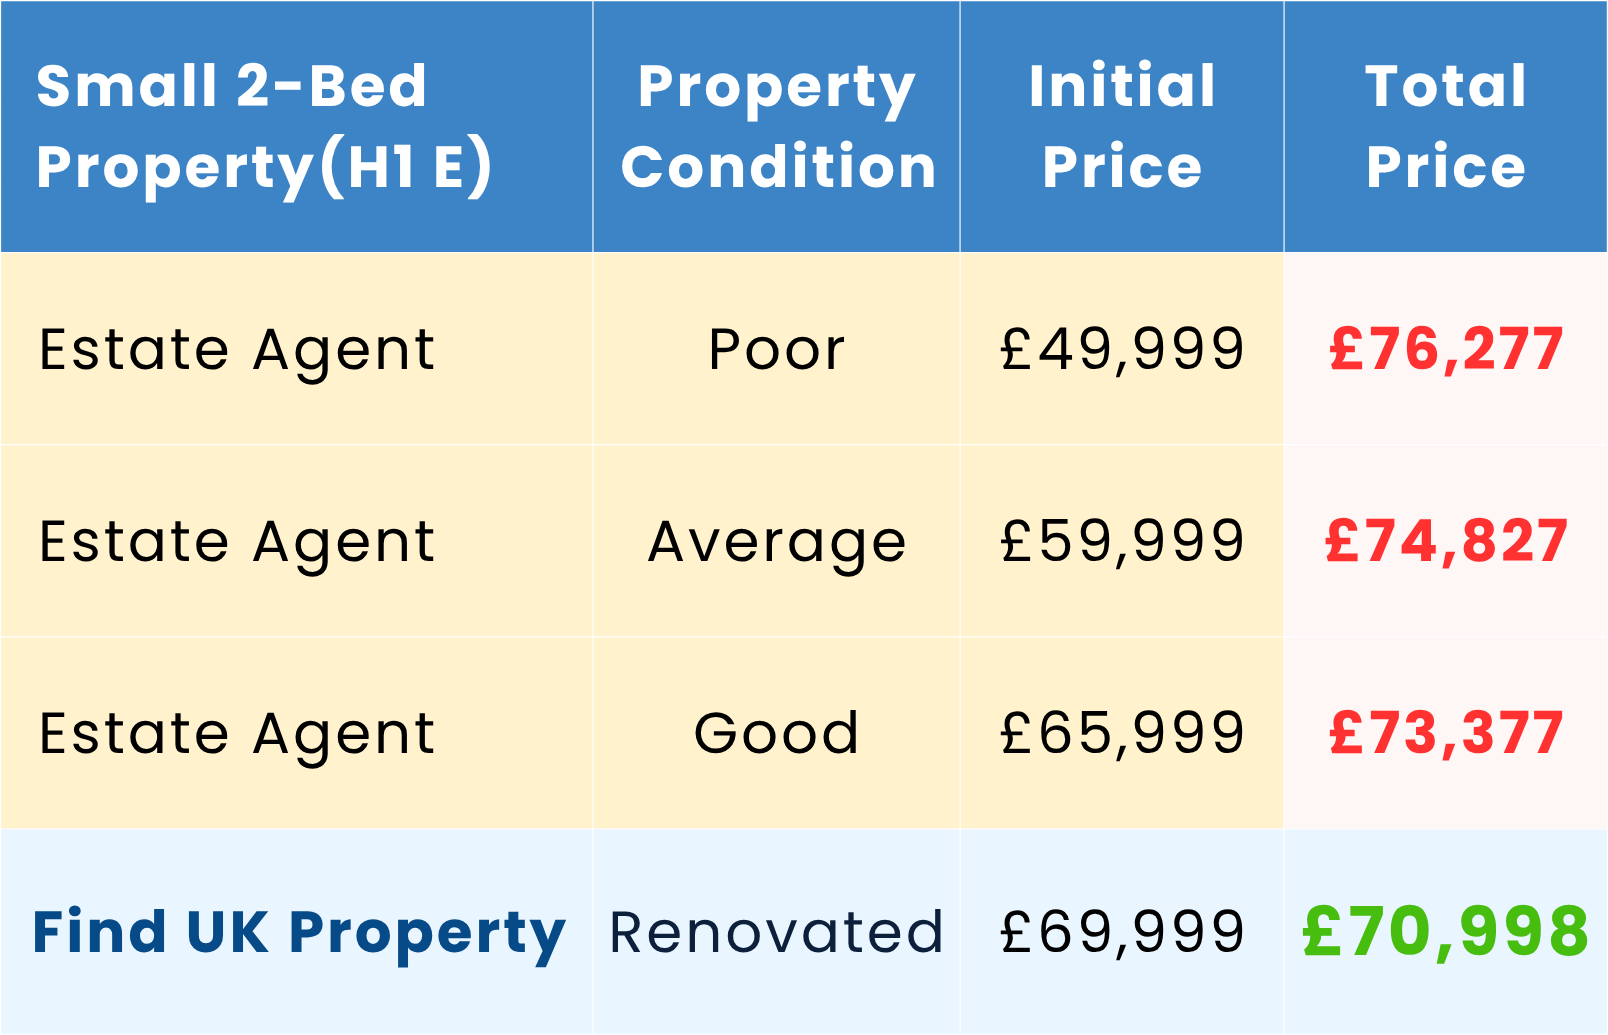Screen dimensions: 1608x1035
Task: Click 'Estate Agent' in the Average condition row
Action: point(237,543)
